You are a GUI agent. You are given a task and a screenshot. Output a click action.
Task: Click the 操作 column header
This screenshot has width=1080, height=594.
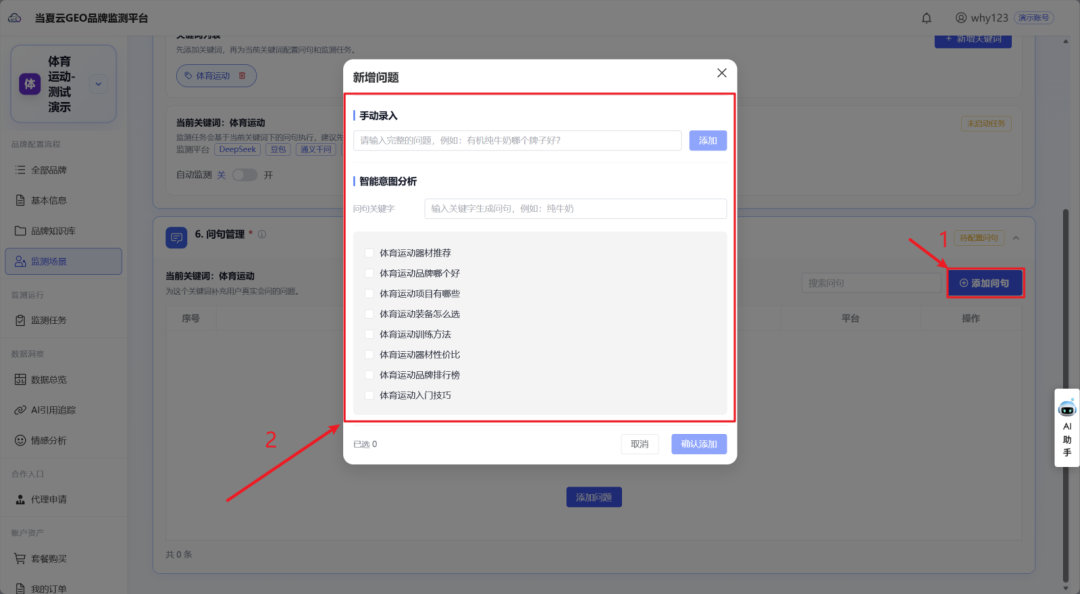click(x=970, y=318)
